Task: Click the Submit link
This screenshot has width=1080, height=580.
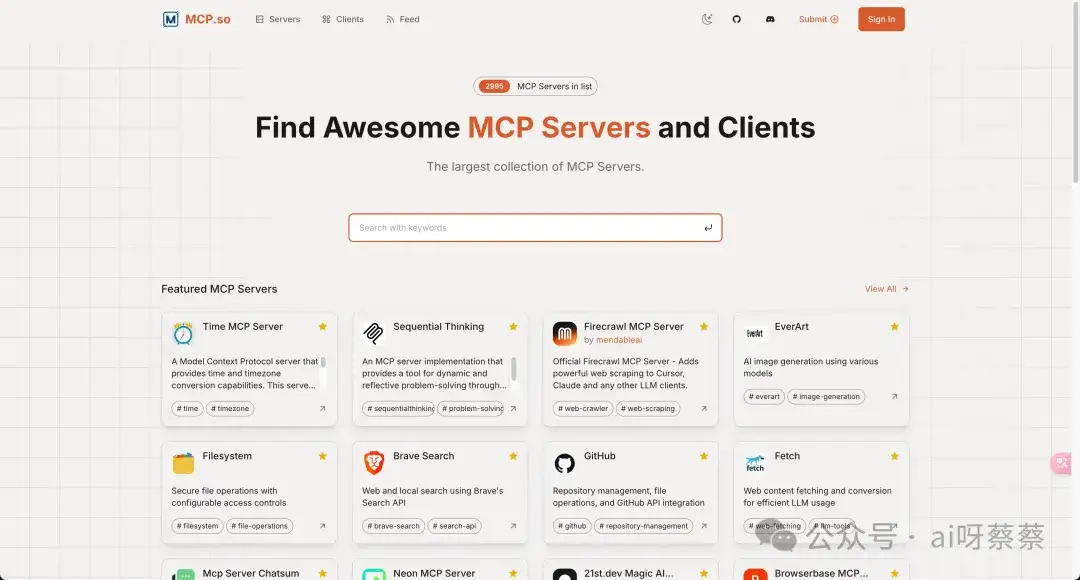Action: coord(818,19)
